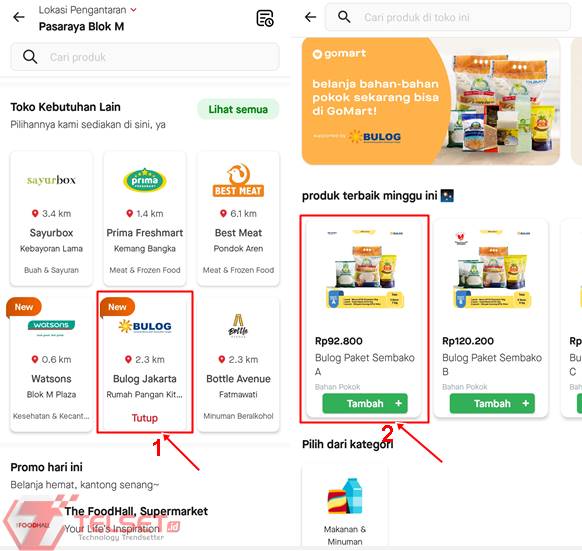Go back from the Pasaraya Blok M screen
Viewport: 582px width, 551px height.
19,17
